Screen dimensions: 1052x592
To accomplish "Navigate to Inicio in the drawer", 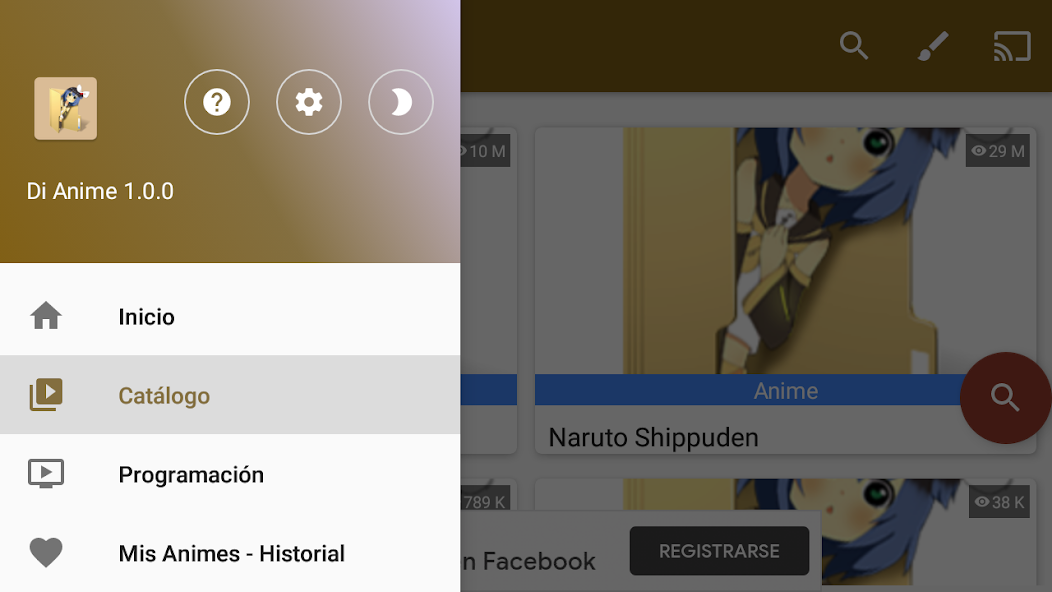I will click(147, 316).
